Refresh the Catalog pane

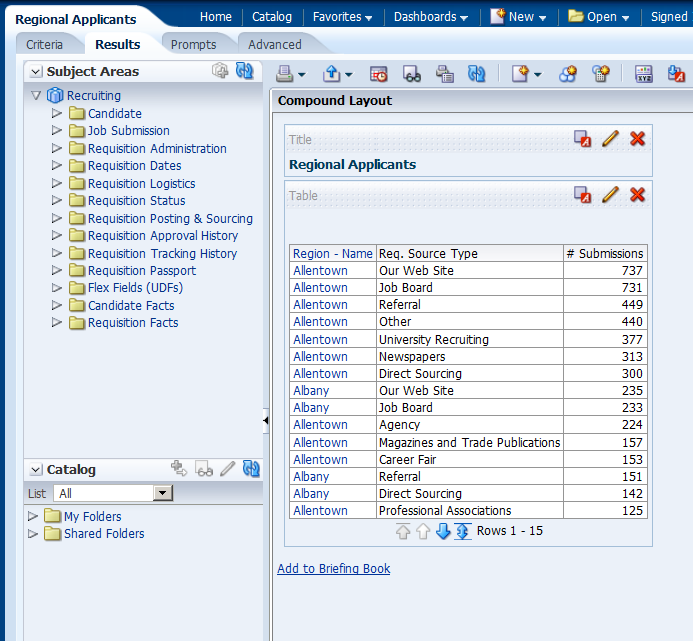point(251,469)
